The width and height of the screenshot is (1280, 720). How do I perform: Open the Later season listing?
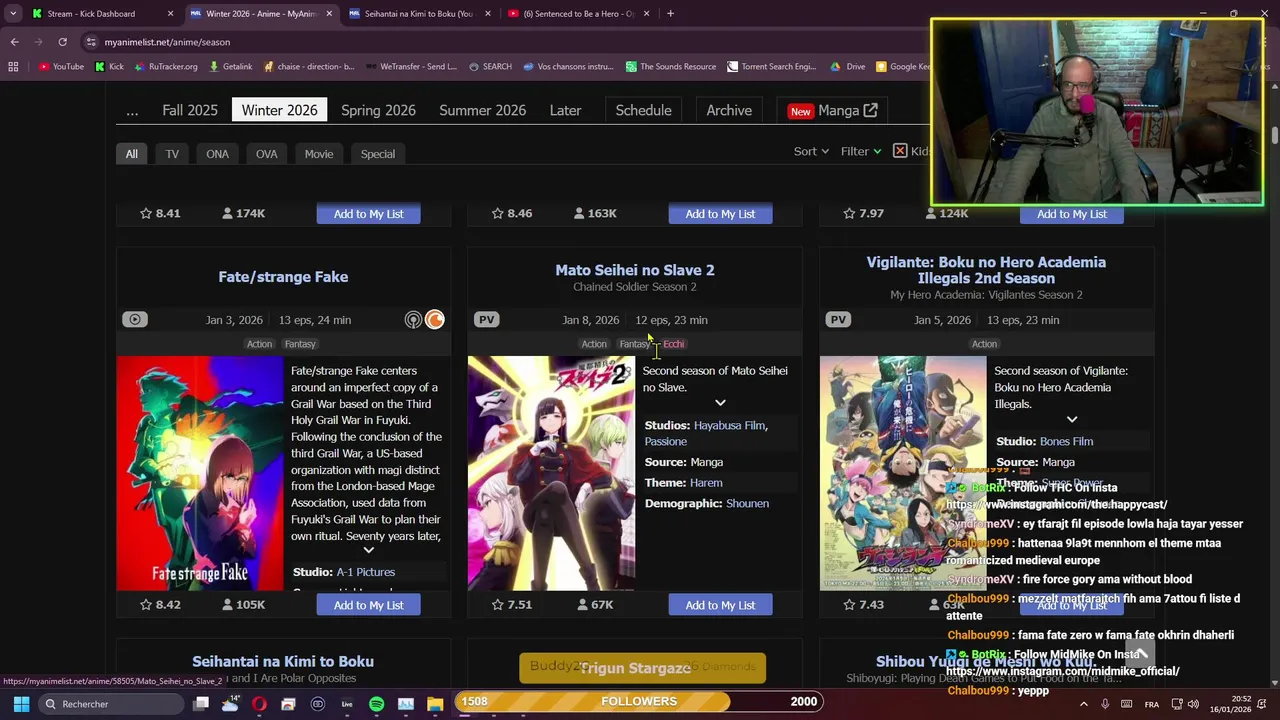(x=565, y=110)
